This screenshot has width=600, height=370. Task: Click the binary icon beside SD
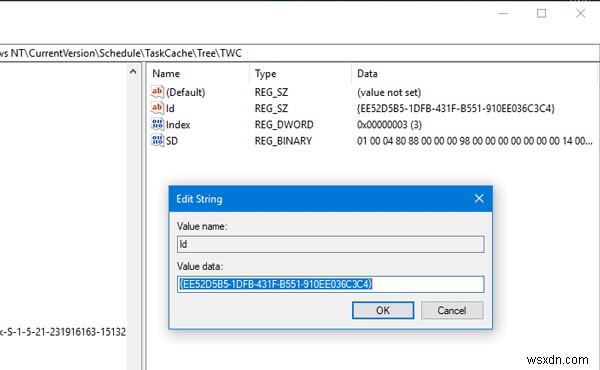coord(157,140)
